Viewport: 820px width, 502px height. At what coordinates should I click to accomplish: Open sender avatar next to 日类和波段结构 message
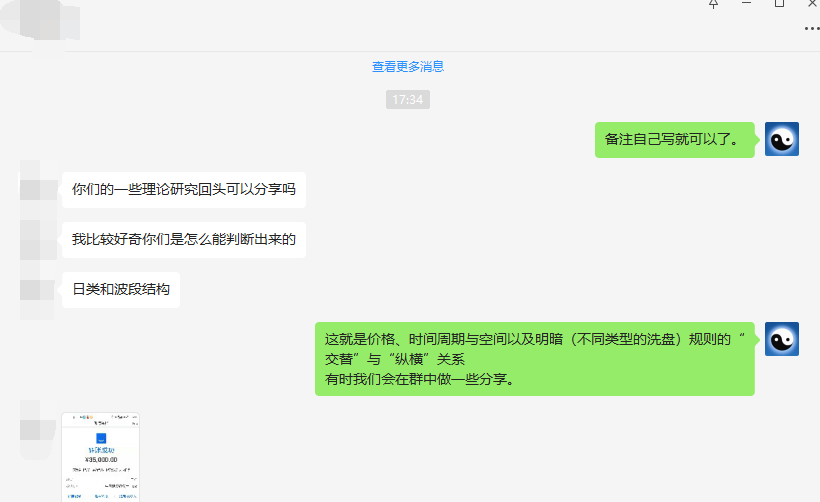click(x=37, y=290)
